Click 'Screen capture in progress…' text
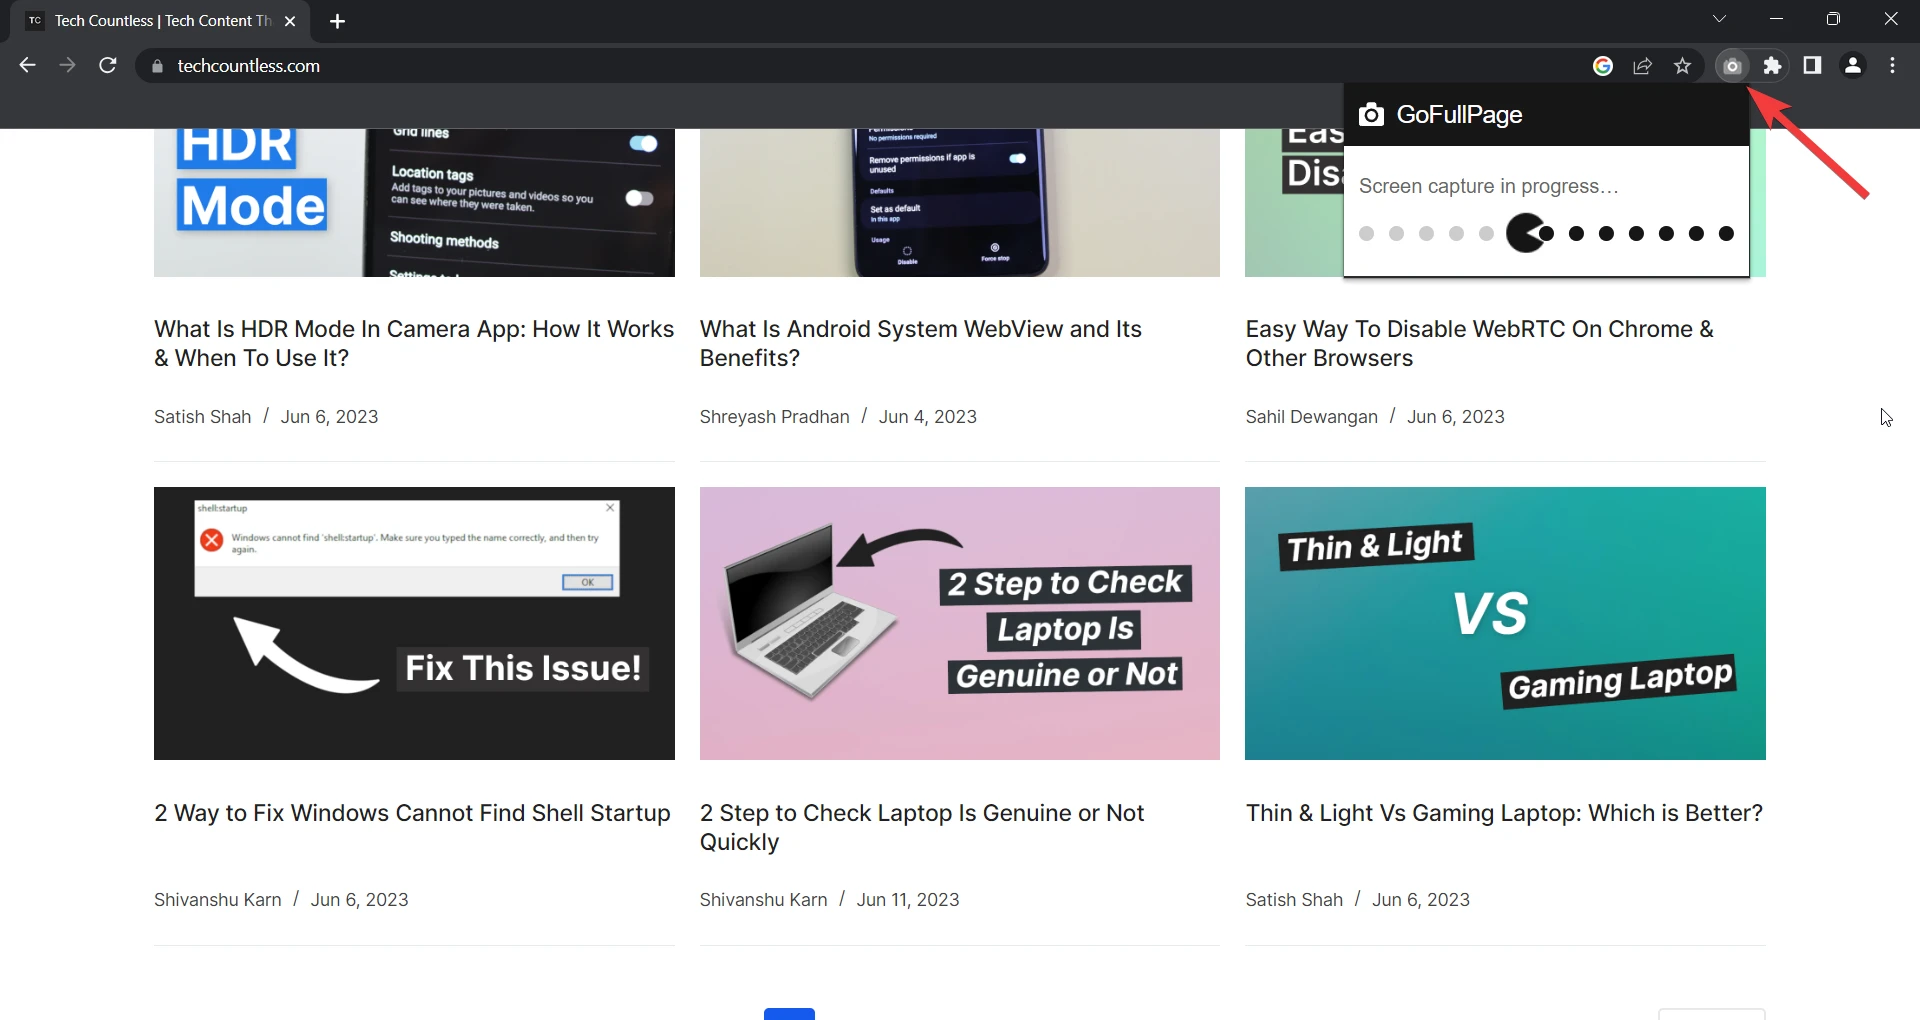 tap(1488, 187)
